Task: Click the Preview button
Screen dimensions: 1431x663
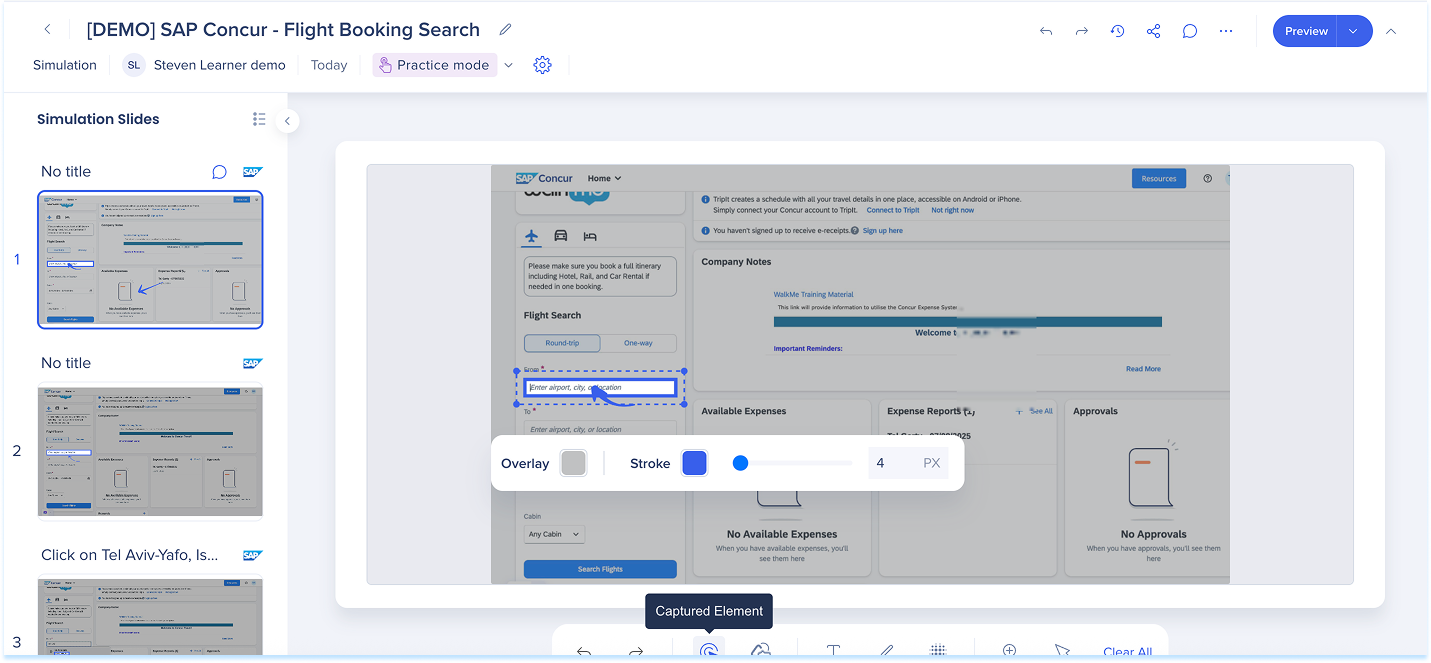Action: coord(1306,31)
